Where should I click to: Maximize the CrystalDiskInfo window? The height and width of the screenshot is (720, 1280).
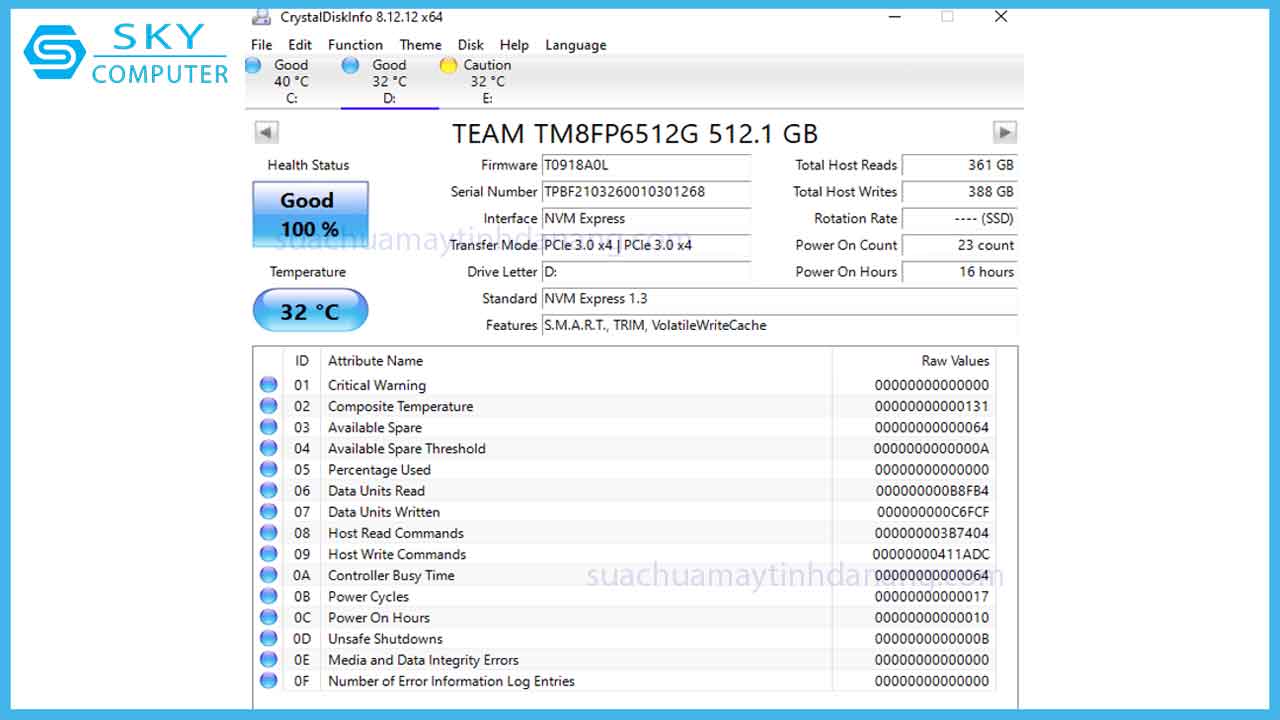947,16
